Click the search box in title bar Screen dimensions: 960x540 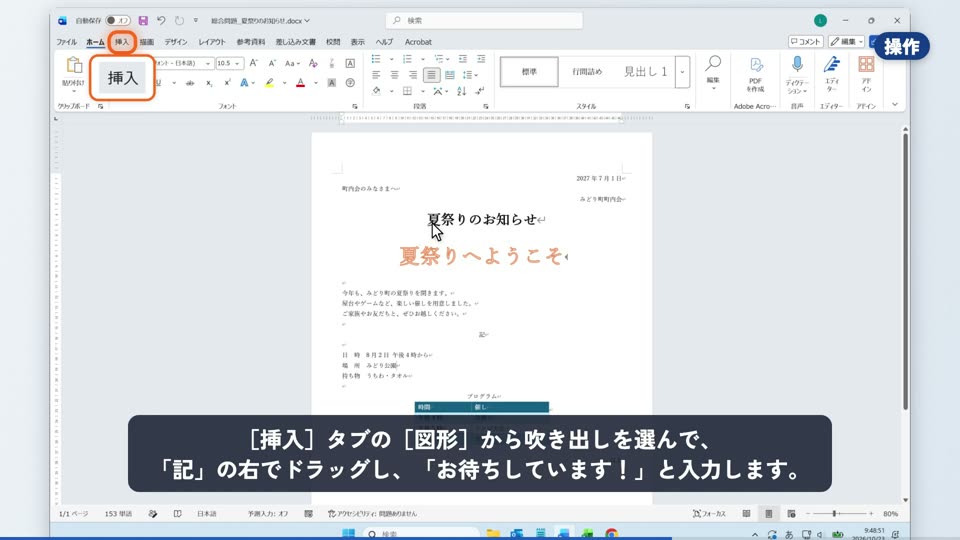click(x=484, y=20)
